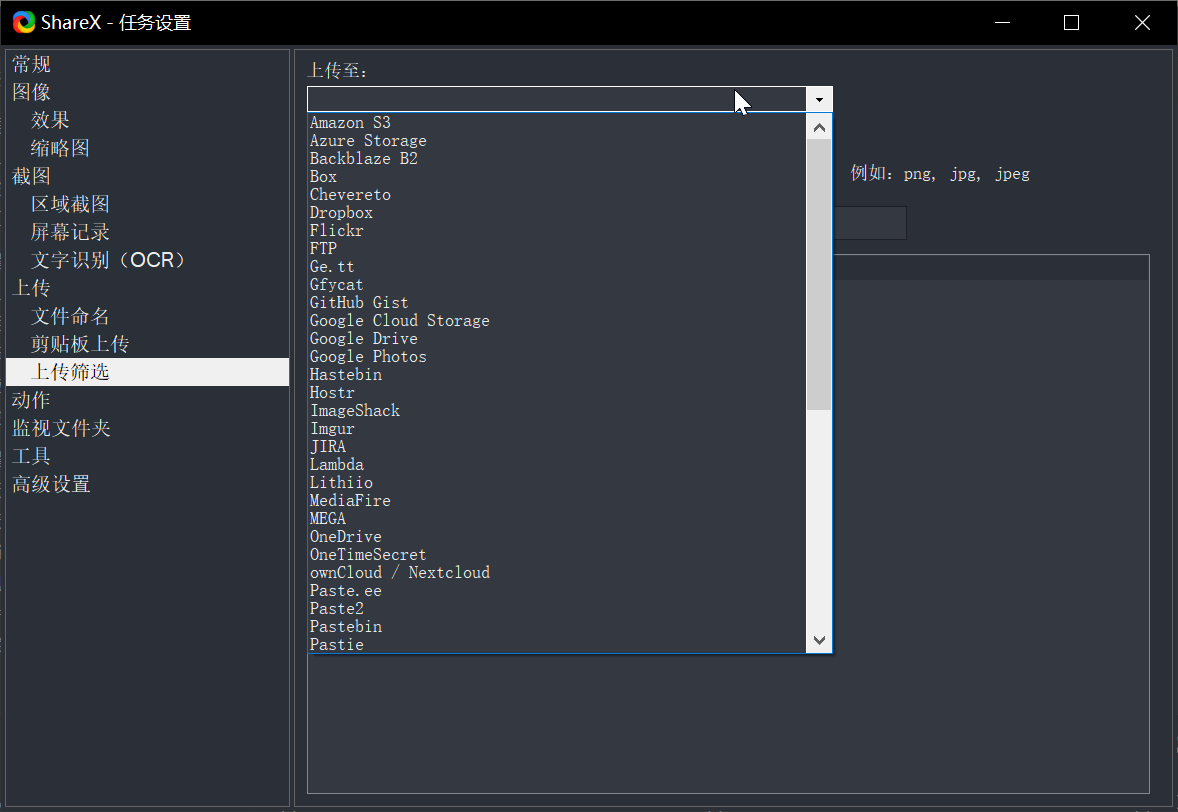
Task: Click the dropdown list scrollbar thumb
Action: (x=819, y=275)
